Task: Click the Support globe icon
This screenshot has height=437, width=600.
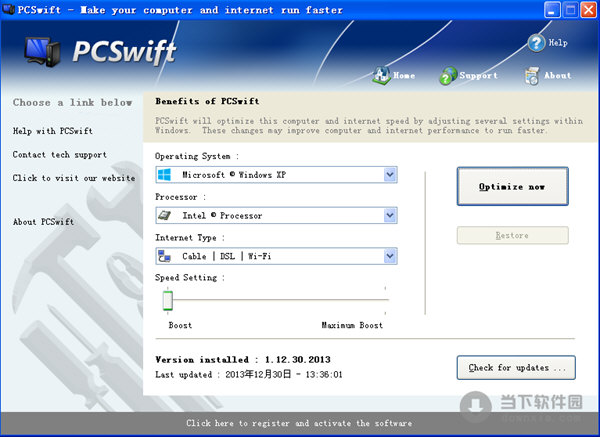Action: pyautogui.click(x=448, y=75)
